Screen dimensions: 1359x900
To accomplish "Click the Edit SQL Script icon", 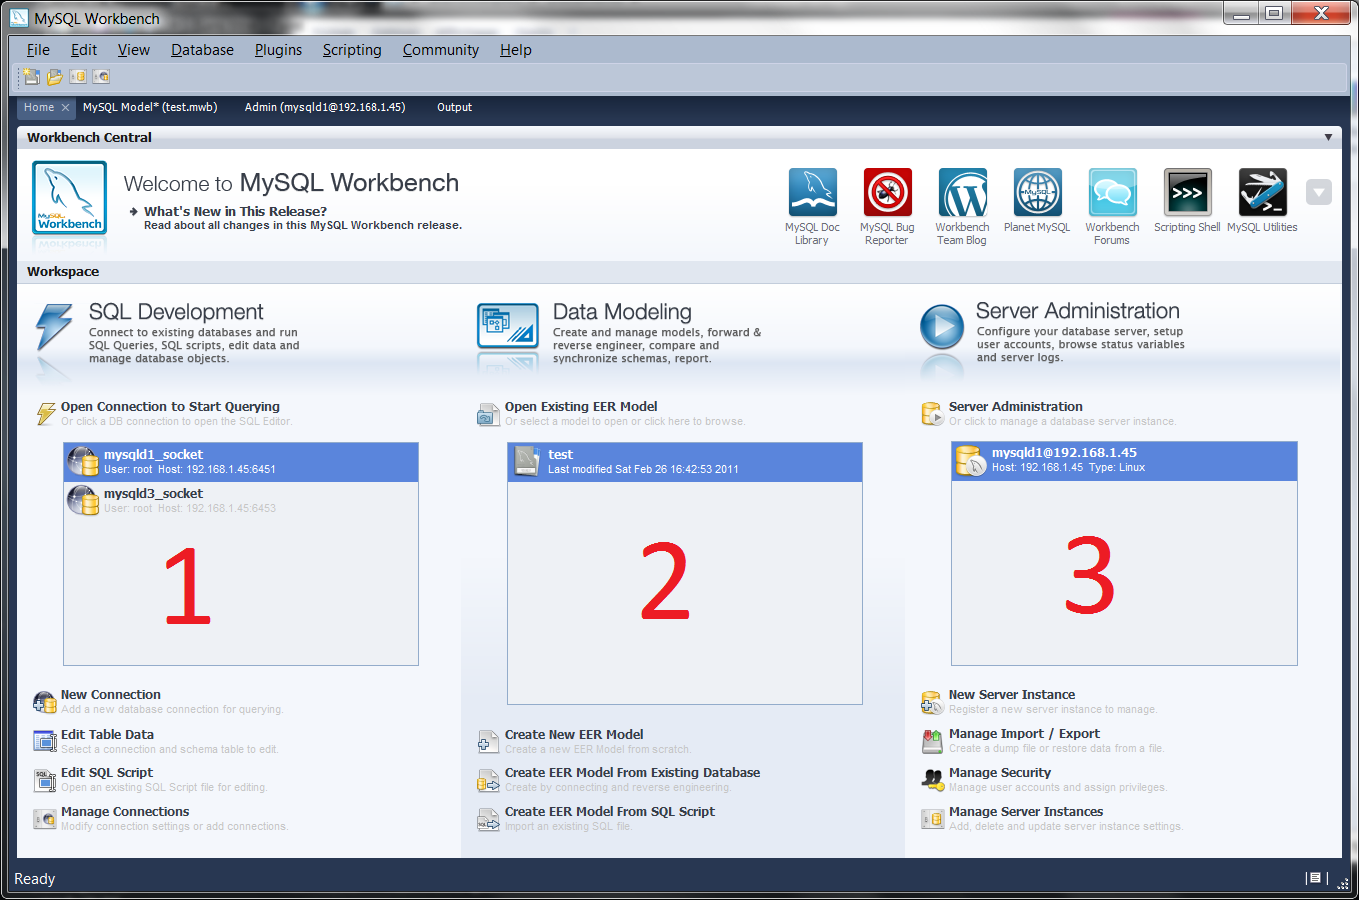I will point(45,780).
